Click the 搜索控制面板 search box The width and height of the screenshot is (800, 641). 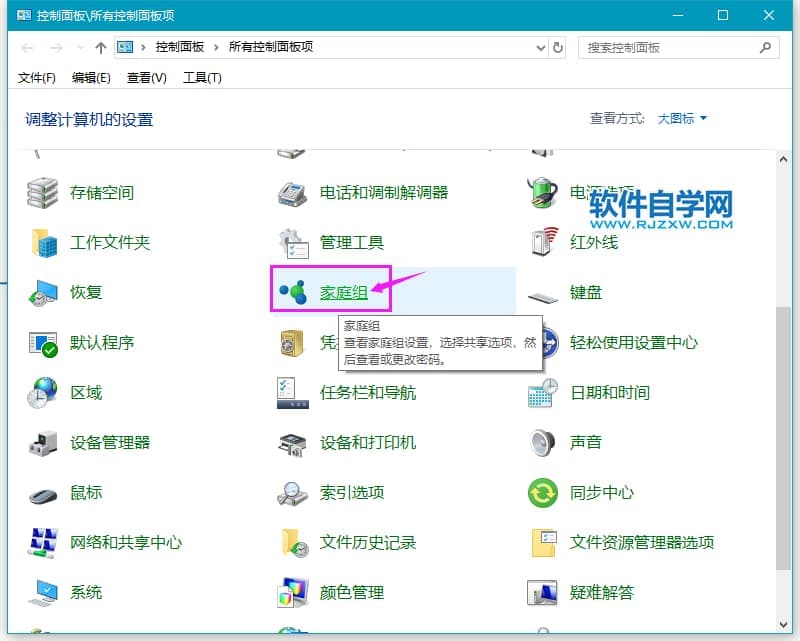[670, 47]
